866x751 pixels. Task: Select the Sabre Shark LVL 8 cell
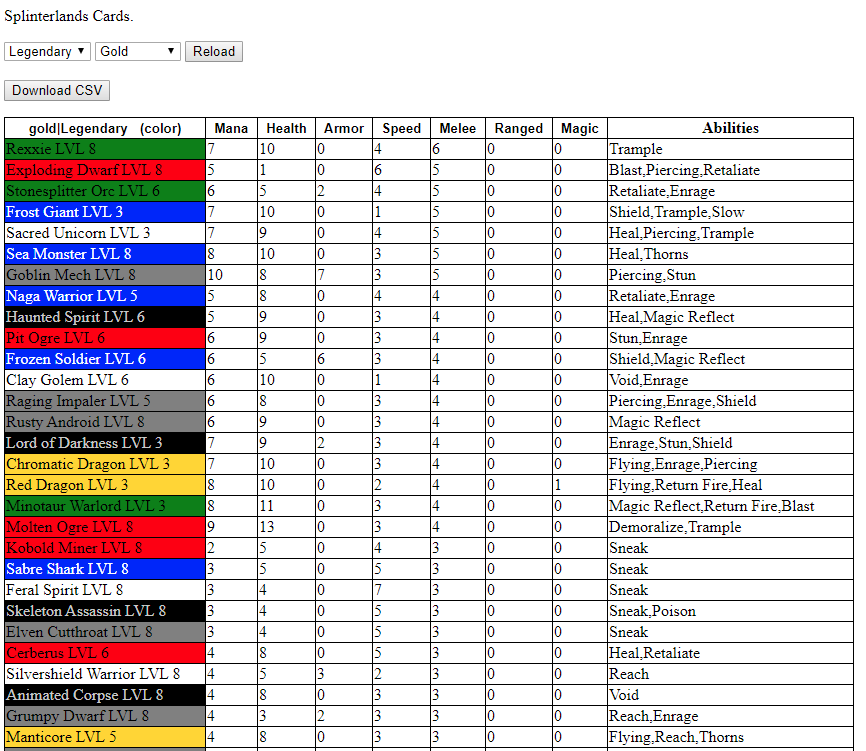click(105, 569)
